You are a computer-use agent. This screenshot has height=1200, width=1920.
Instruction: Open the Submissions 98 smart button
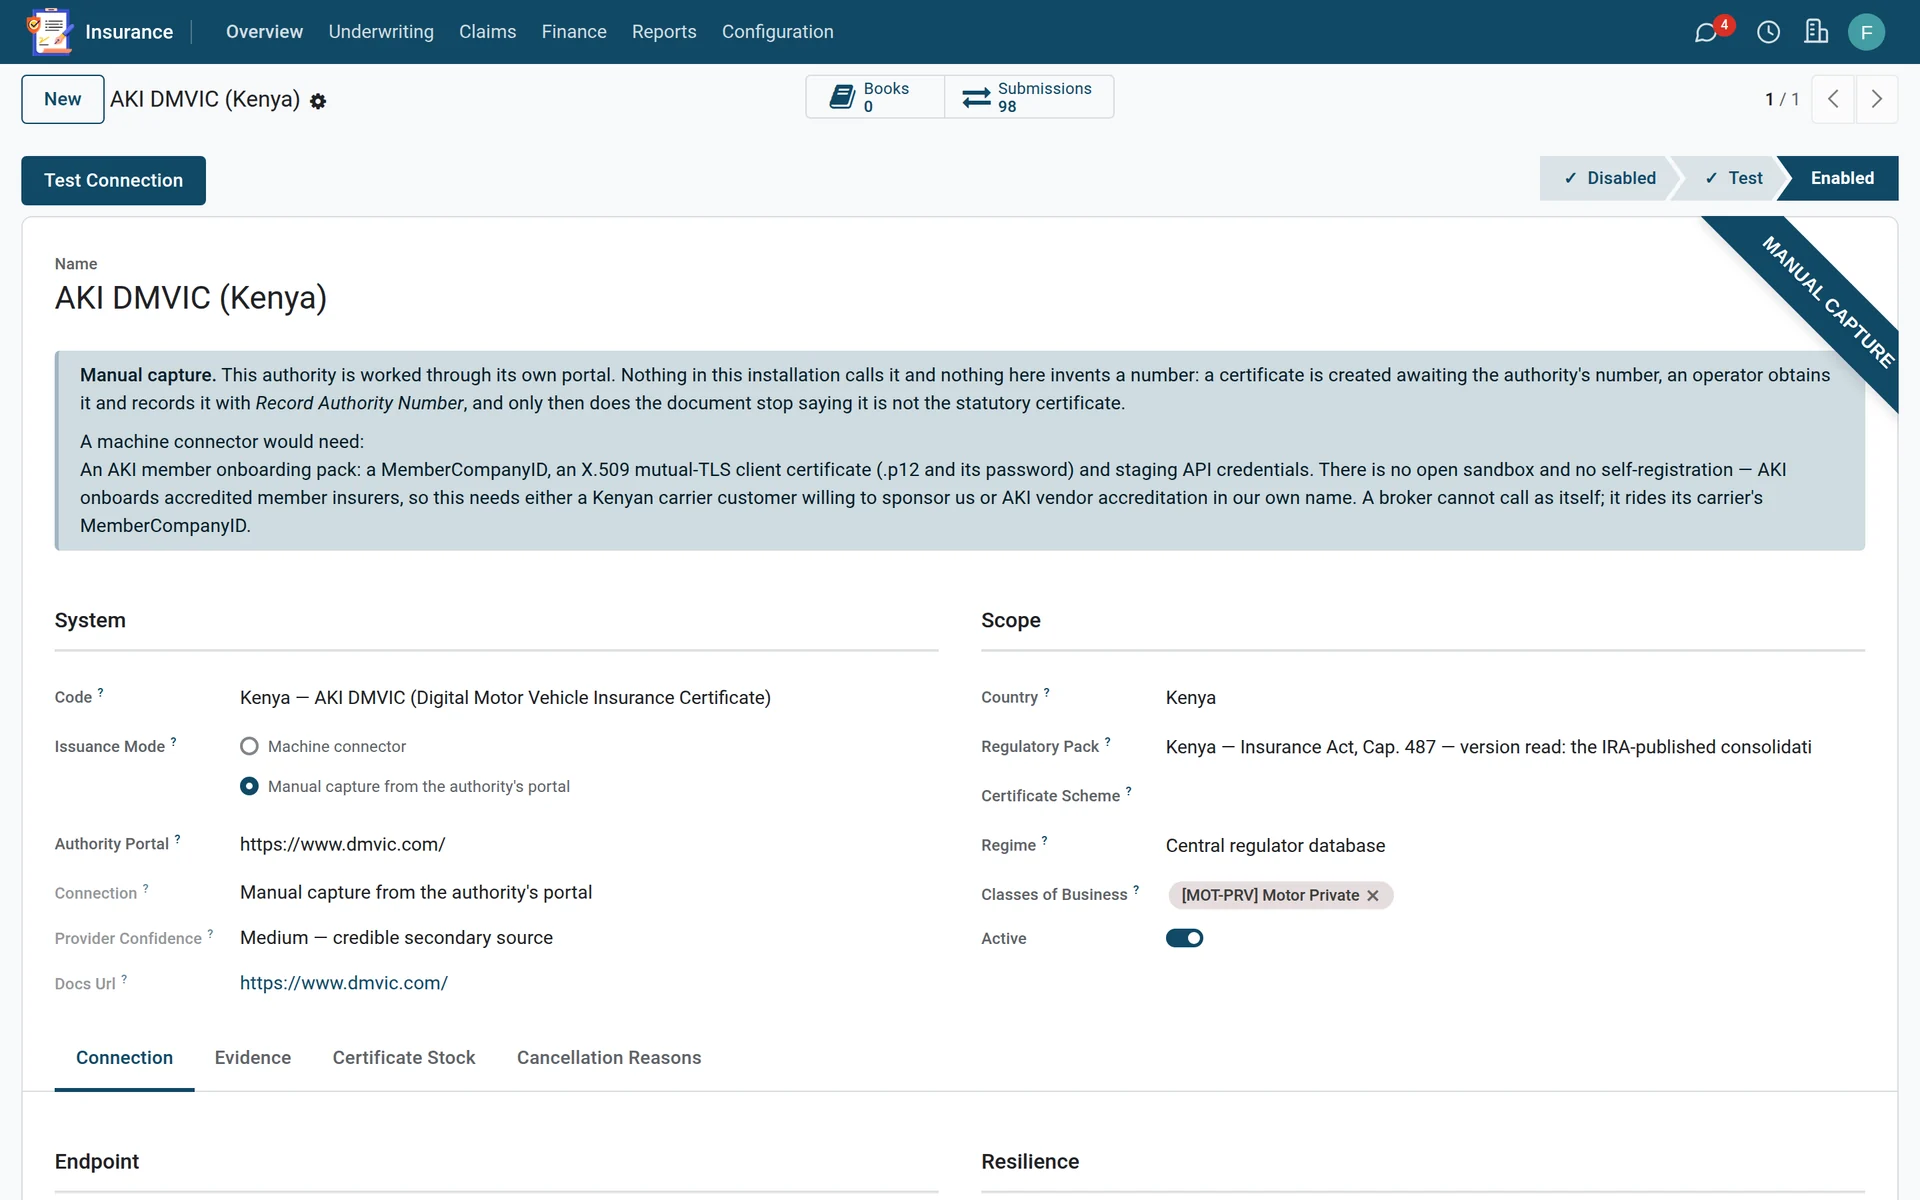(x=1029, y=97)
